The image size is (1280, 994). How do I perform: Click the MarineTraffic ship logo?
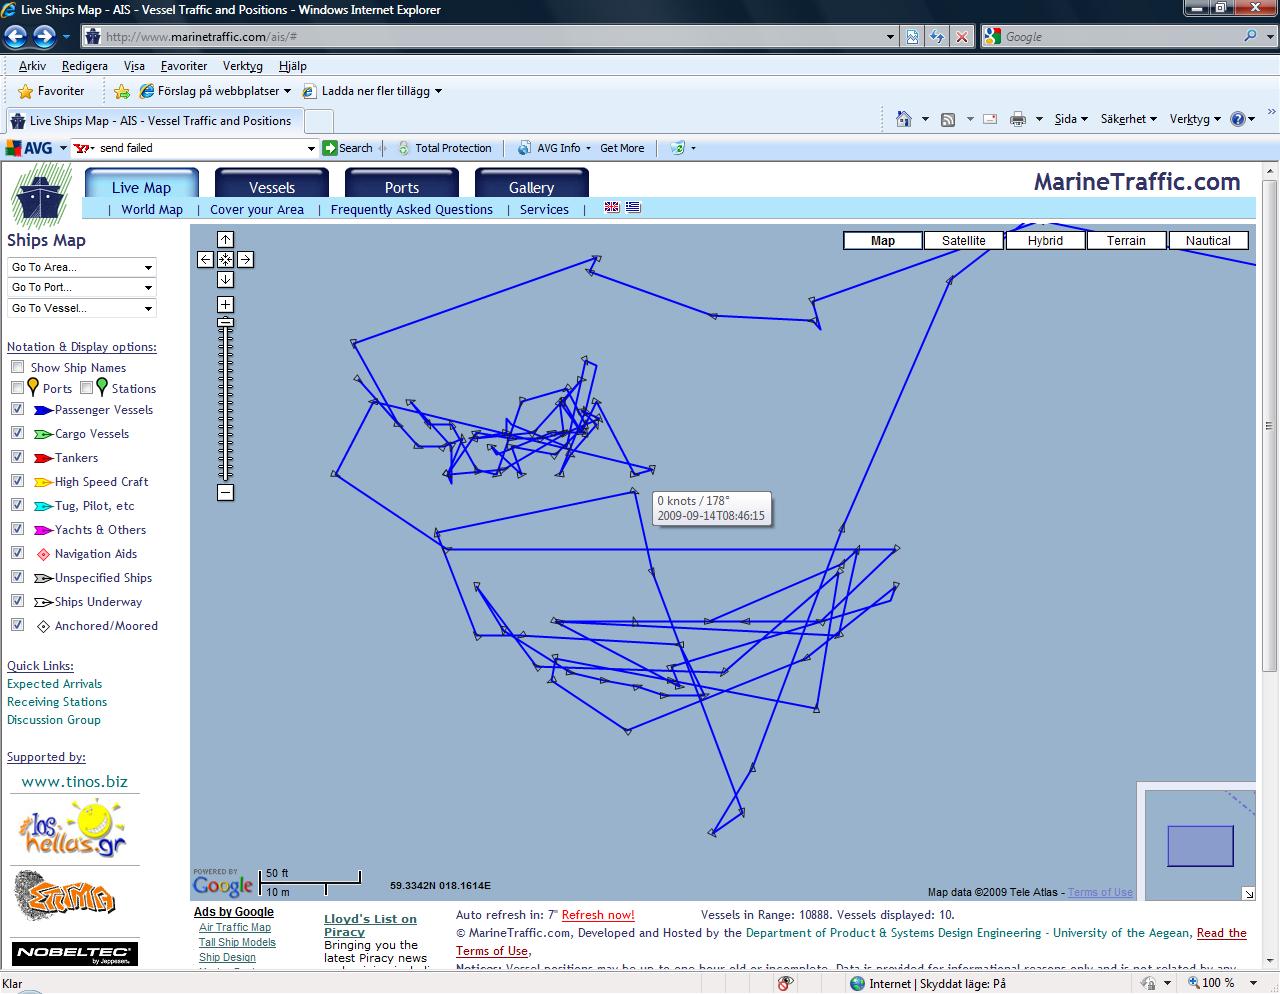41,195
